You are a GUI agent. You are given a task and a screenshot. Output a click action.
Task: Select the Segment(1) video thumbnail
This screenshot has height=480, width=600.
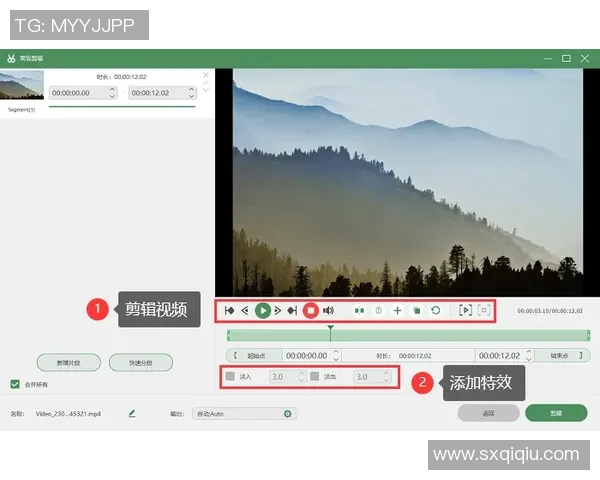[21, 87]
